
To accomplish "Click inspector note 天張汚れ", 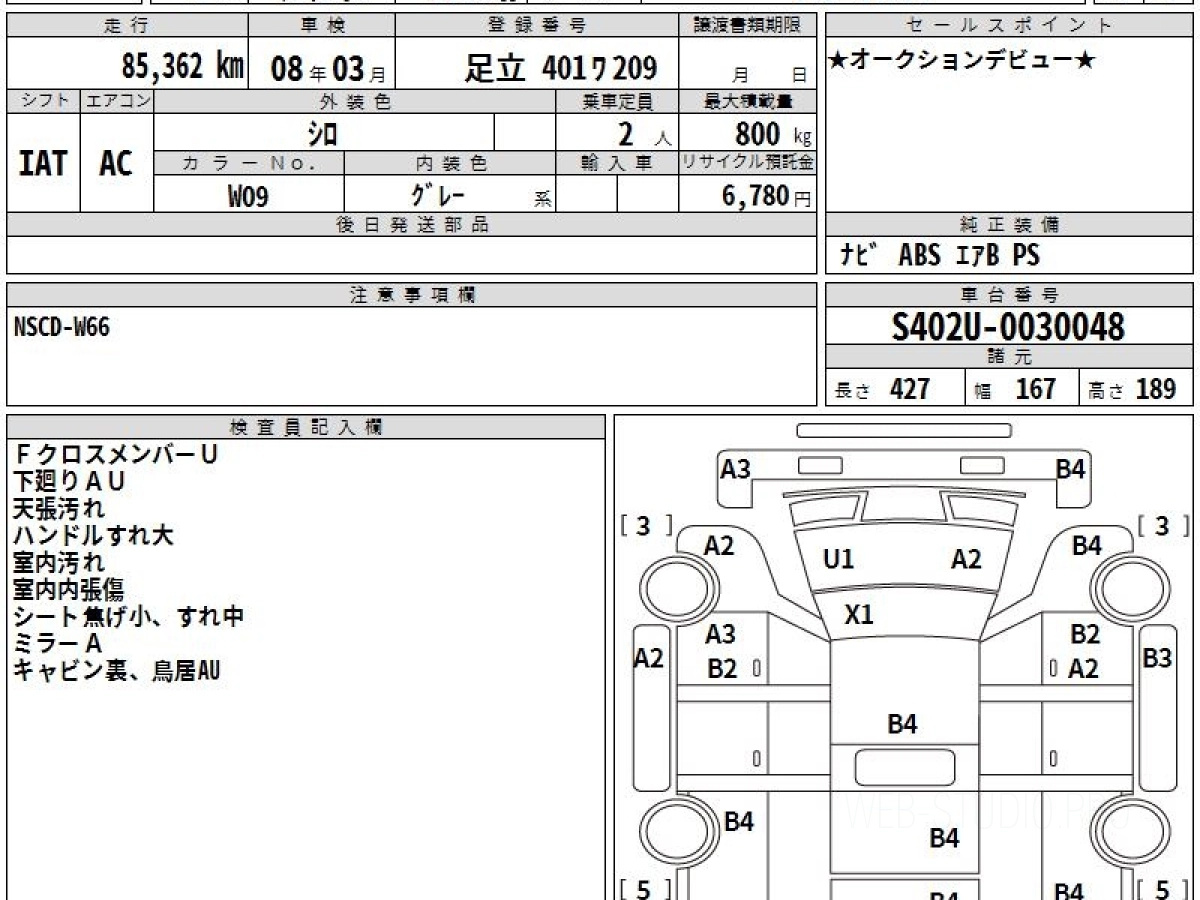I will [x=58, y=509].
